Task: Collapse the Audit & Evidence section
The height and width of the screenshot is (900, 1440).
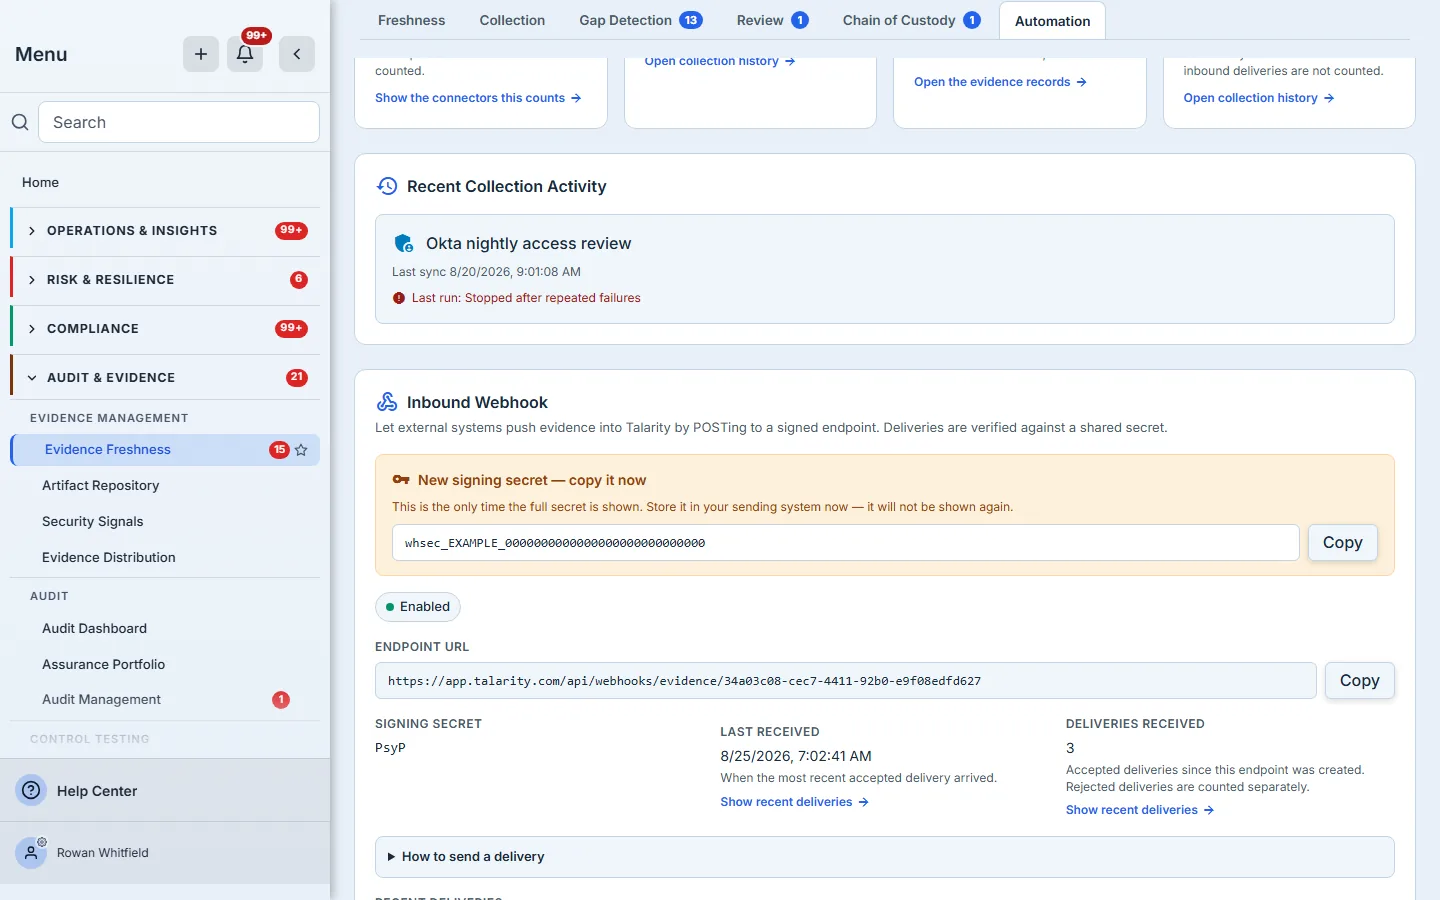Action: pos(165,378)
